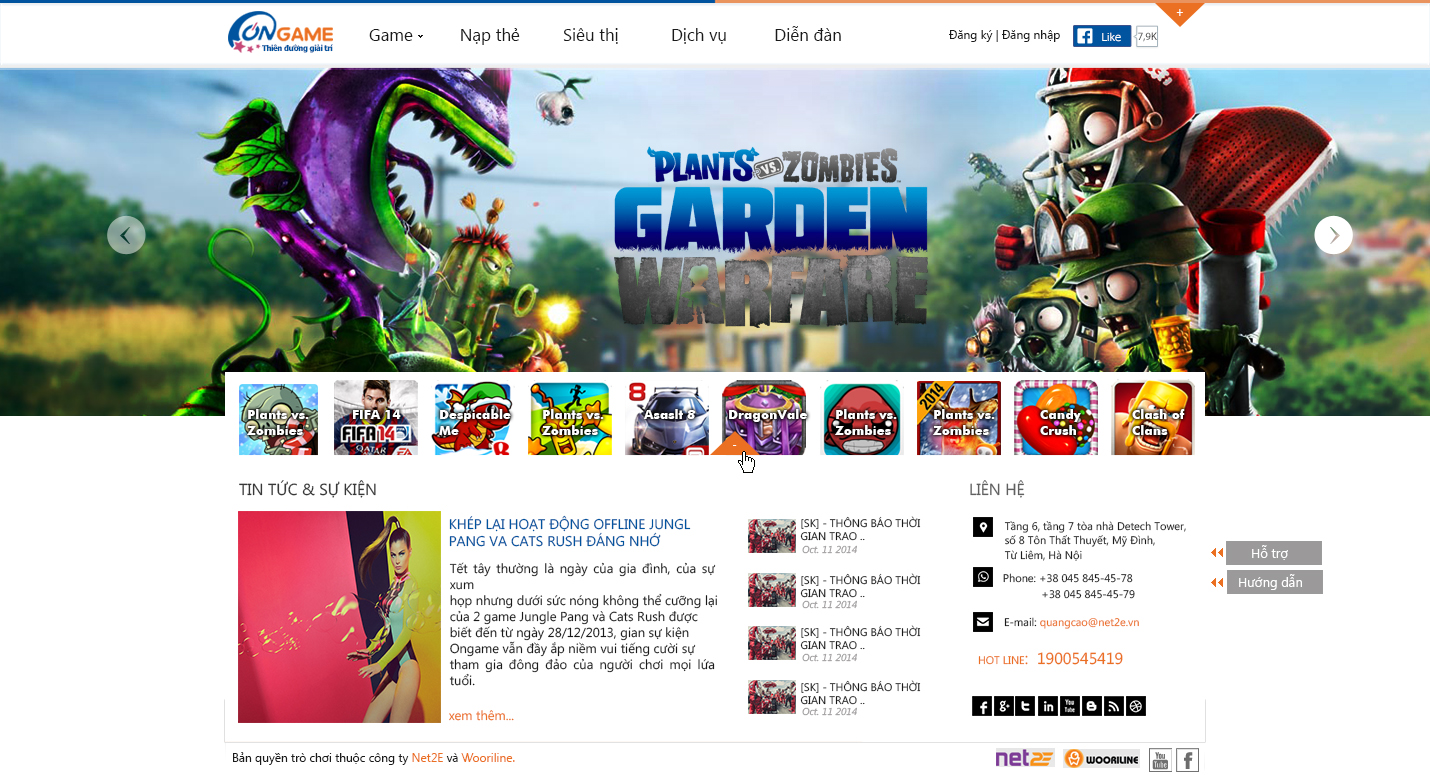
Task: Open the Siêu thị menu item
Action: point(591,35)
